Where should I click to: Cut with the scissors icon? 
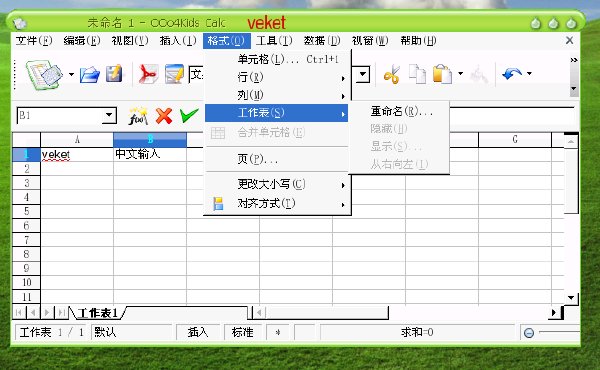pyautogui.click(x=392, y=74)
